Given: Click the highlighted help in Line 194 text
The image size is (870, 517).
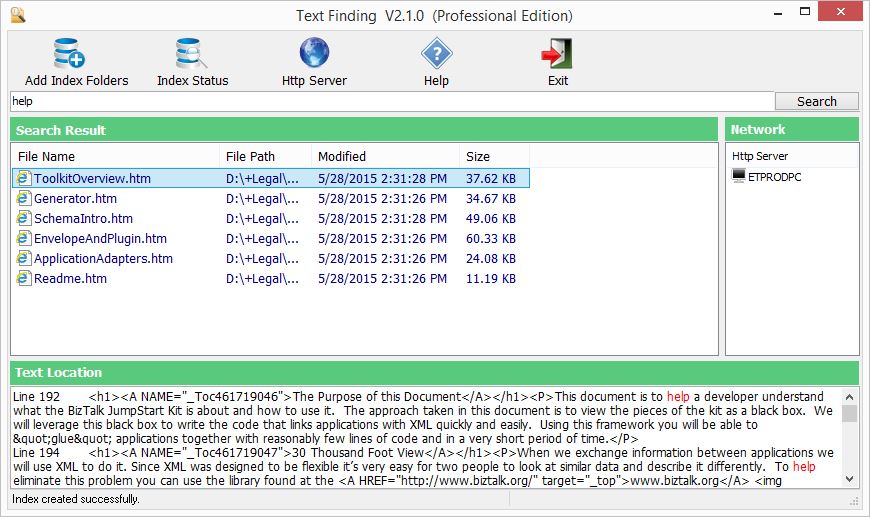Looking at the screenshot, I should pyautogui.click(x=804, y=467).
